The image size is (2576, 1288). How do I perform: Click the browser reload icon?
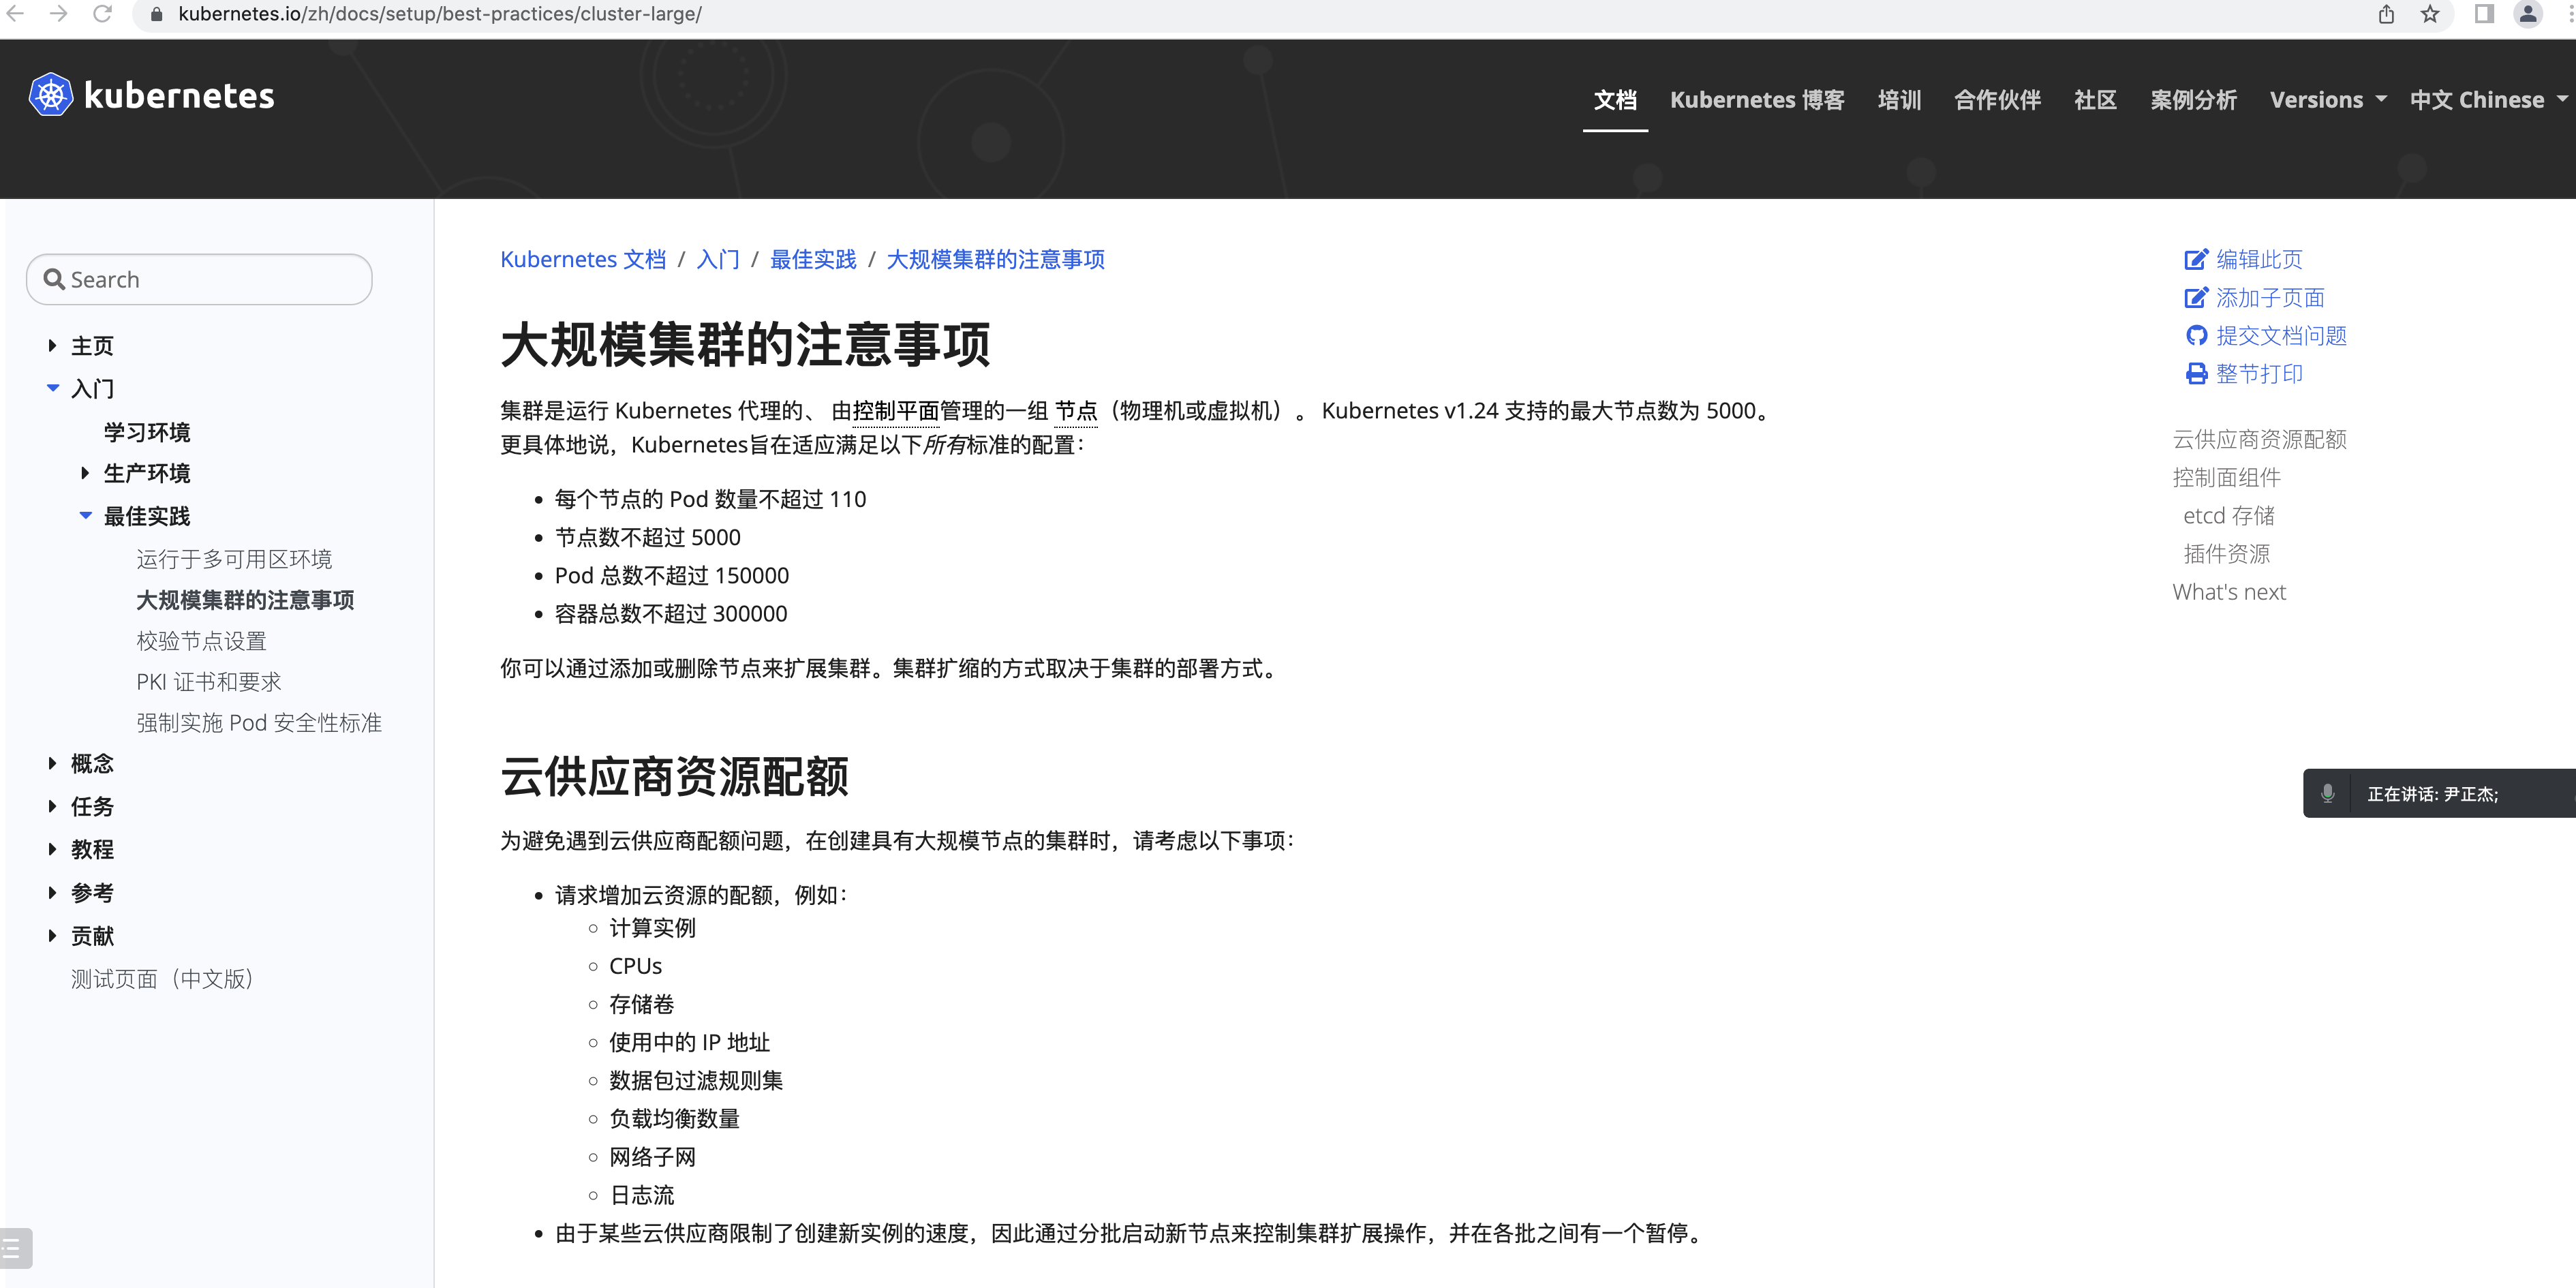click(x=103, y=14)
